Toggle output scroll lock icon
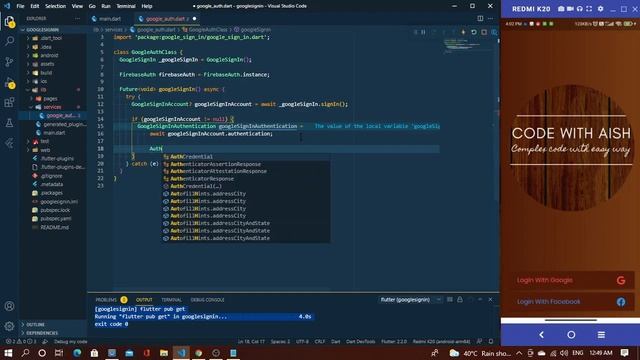 pos(460,300)
